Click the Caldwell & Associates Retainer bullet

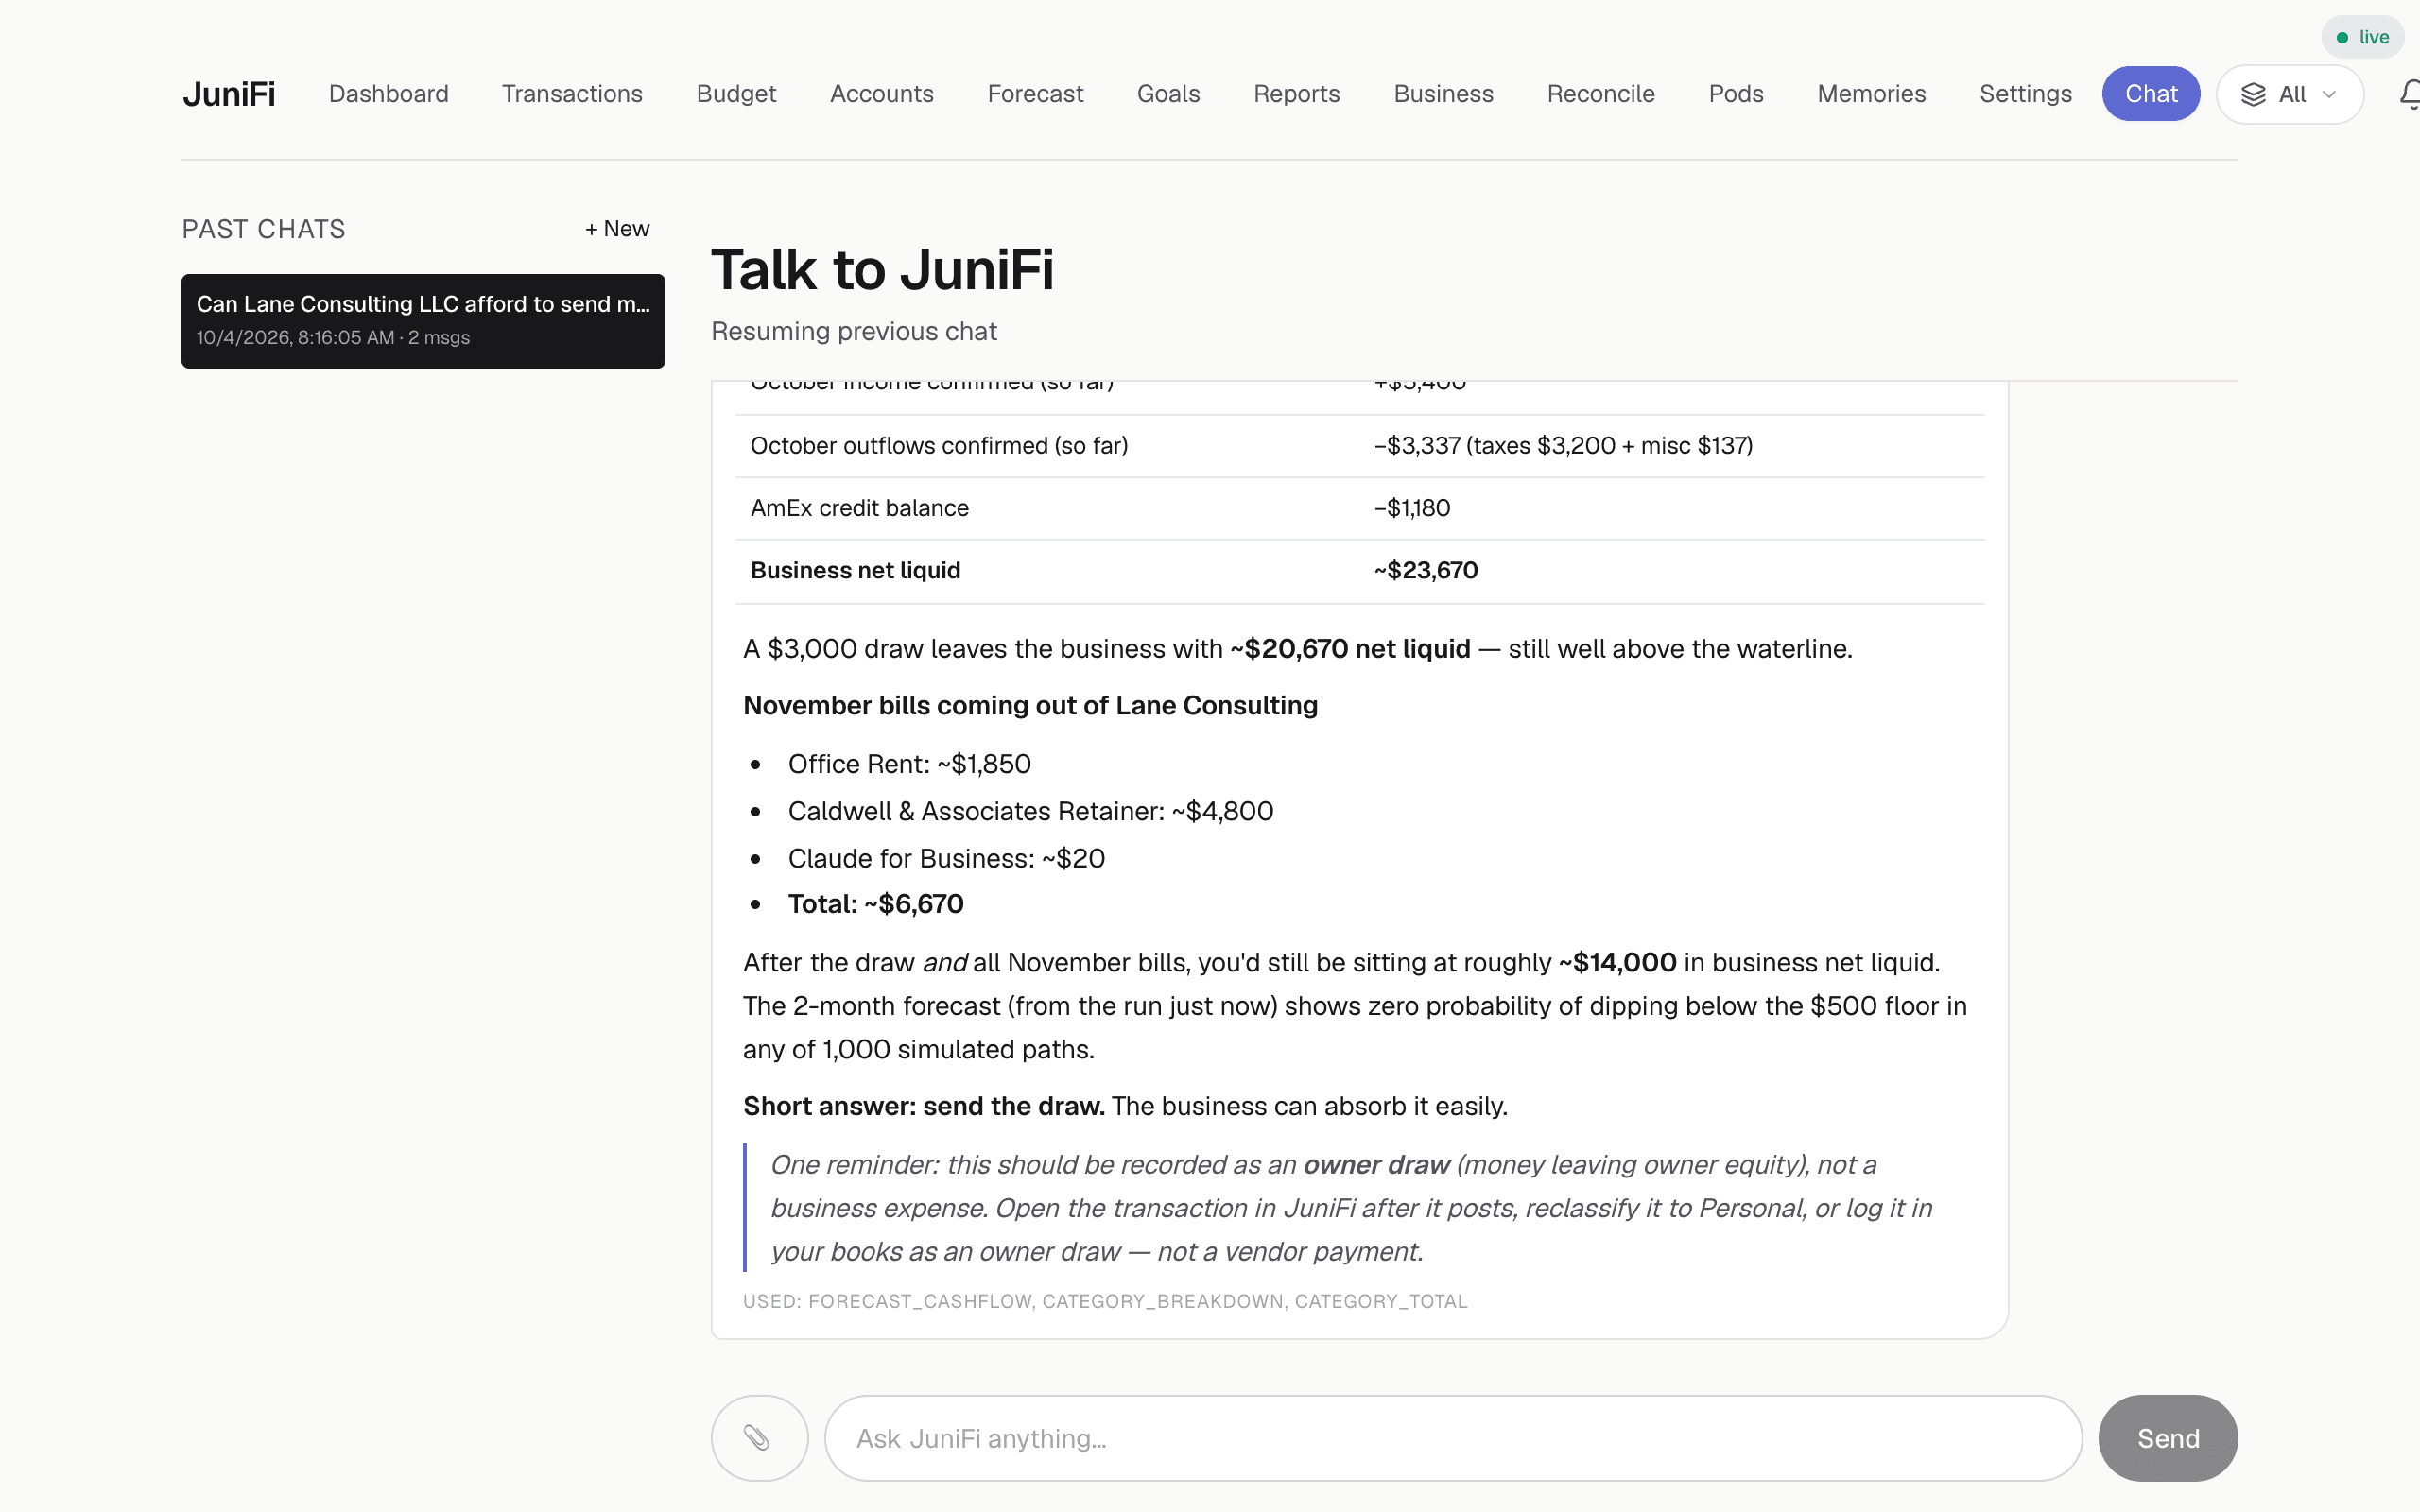click(1030, 811)
